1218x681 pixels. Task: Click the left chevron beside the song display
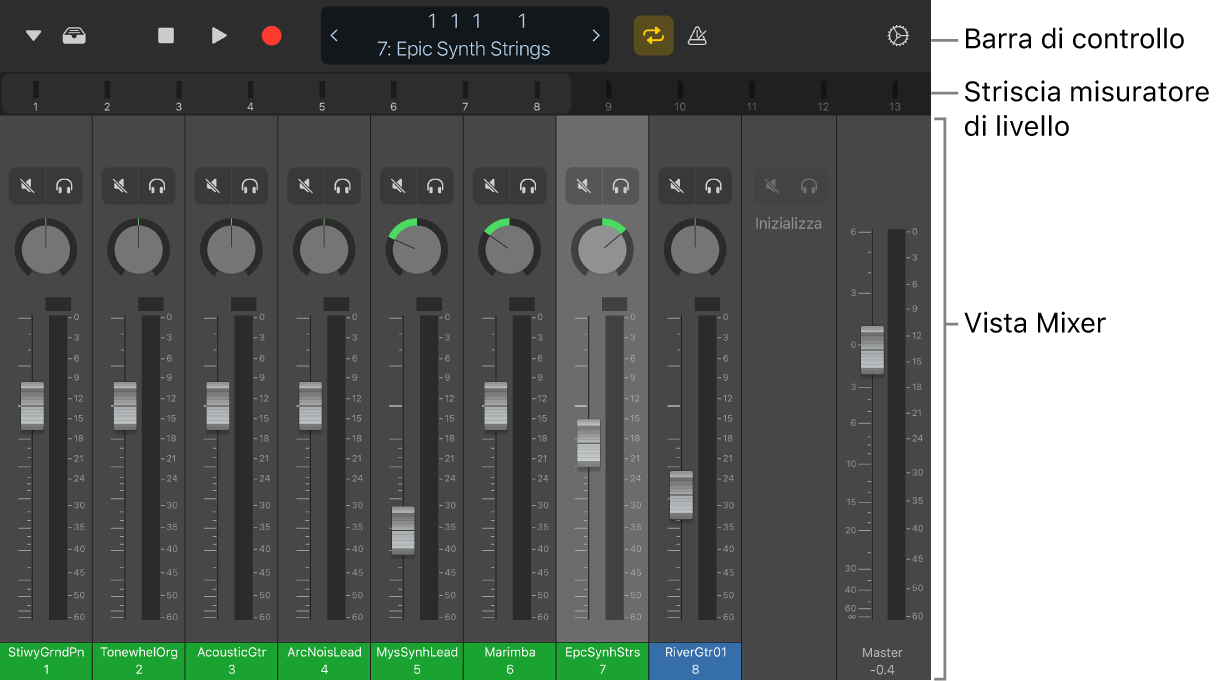coord(334,35)
